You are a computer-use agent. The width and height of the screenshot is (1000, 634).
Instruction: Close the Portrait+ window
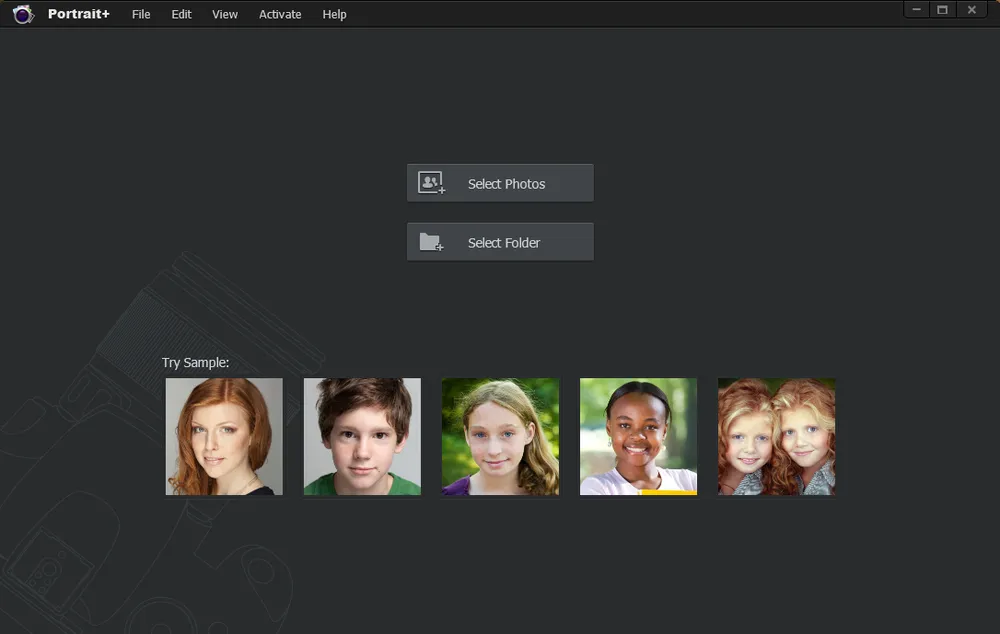pos(971,10)
